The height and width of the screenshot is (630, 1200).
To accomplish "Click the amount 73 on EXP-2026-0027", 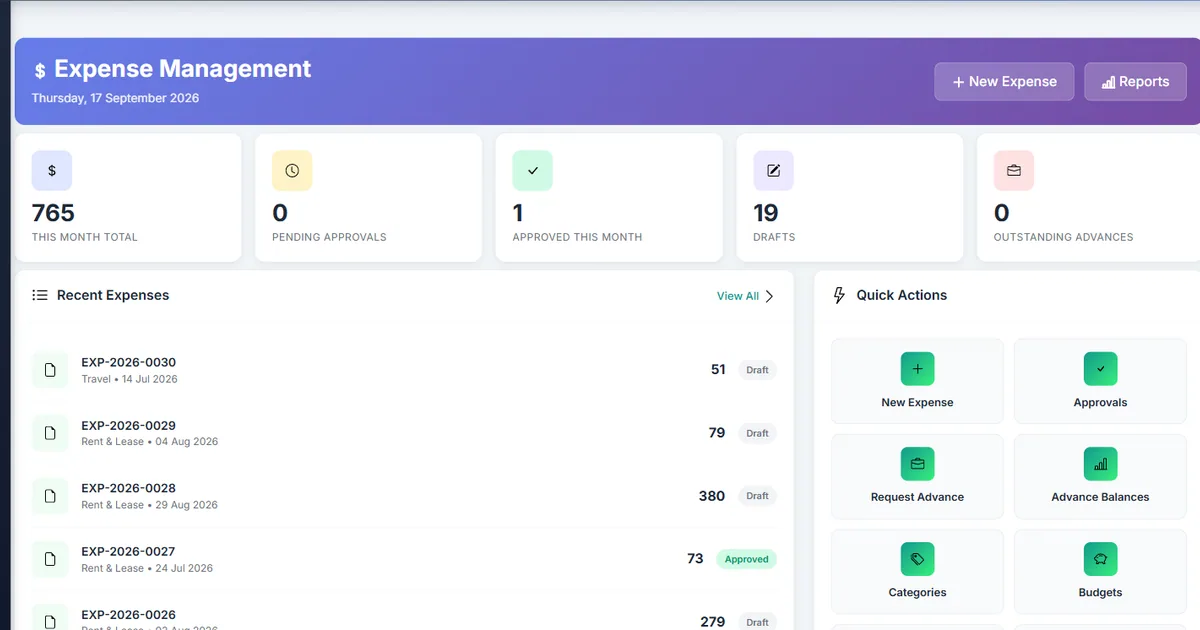I will [695, 559].
